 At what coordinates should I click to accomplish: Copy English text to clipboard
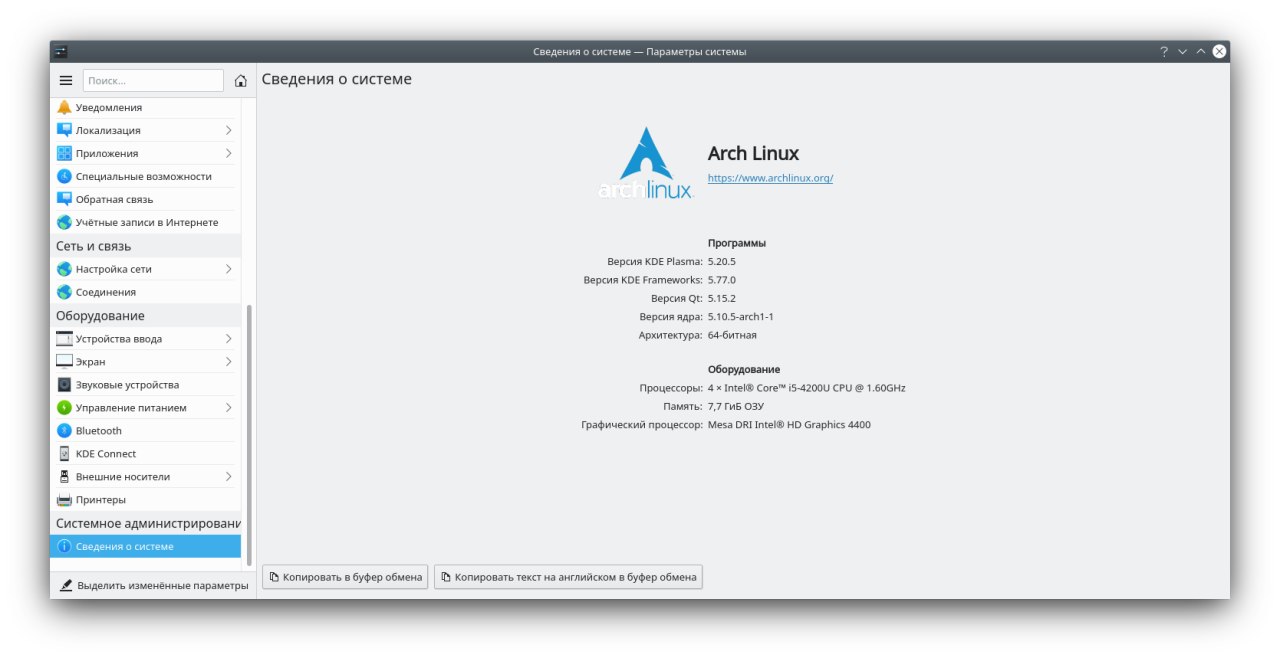point(568,577)
